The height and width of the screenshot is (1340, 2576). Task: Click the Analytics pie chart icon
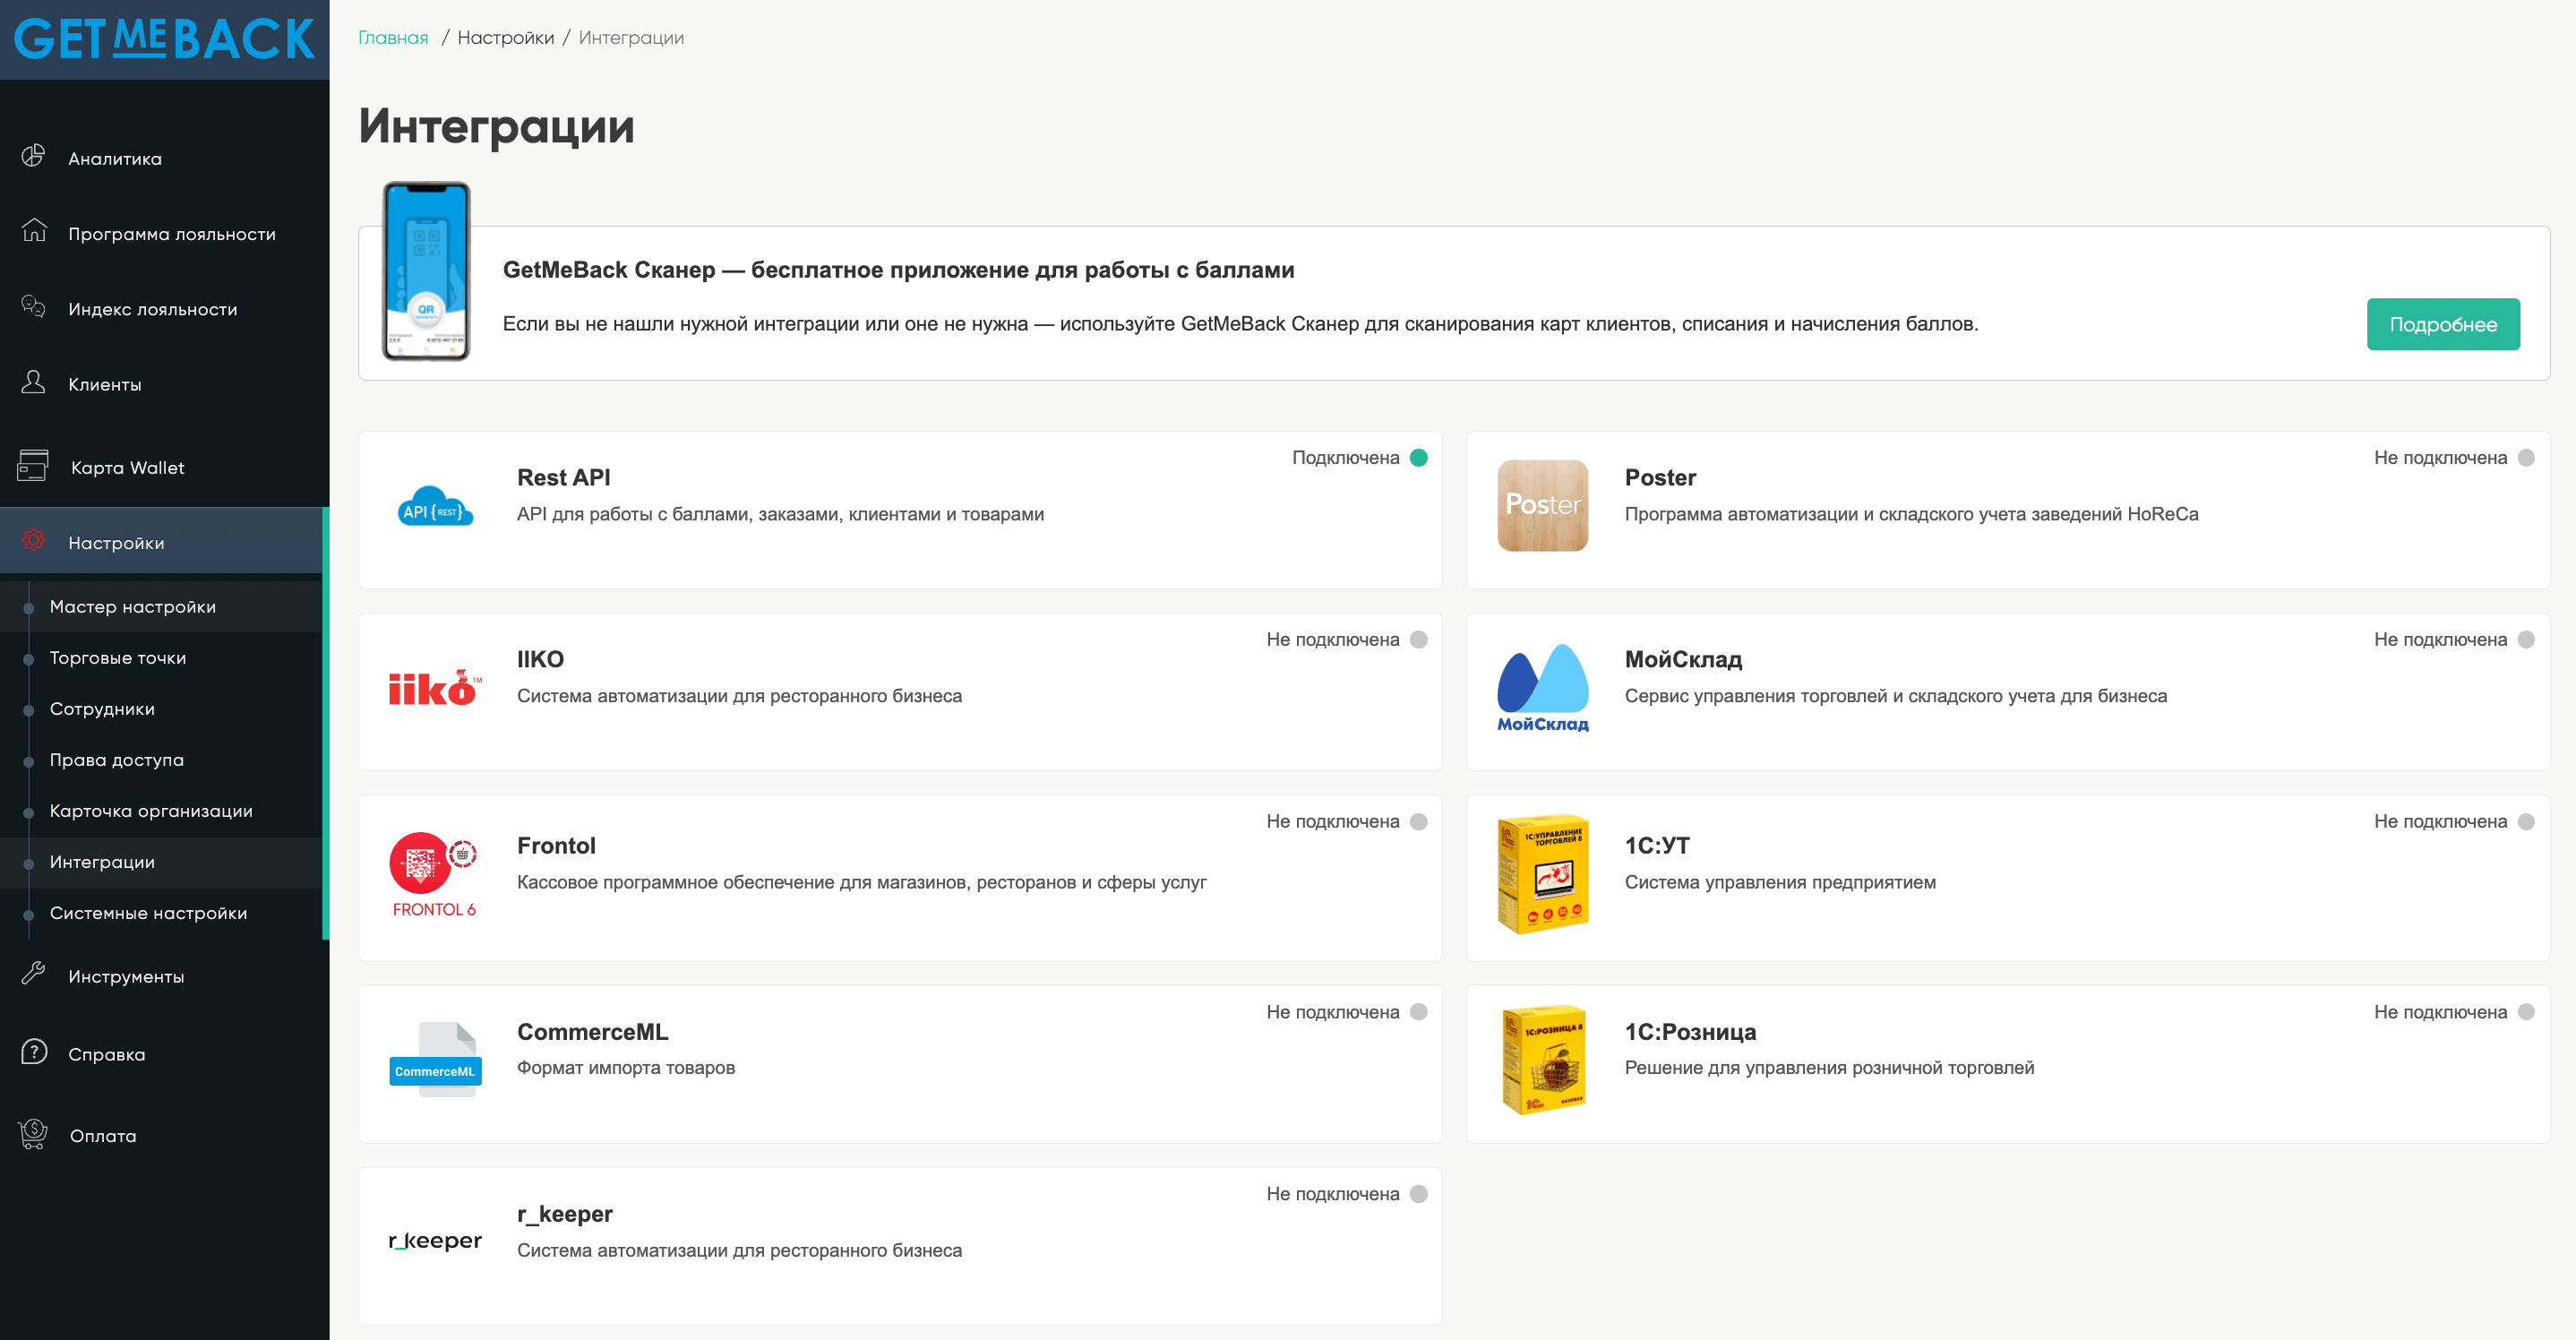pyautogui.click(x=34, y=156)
